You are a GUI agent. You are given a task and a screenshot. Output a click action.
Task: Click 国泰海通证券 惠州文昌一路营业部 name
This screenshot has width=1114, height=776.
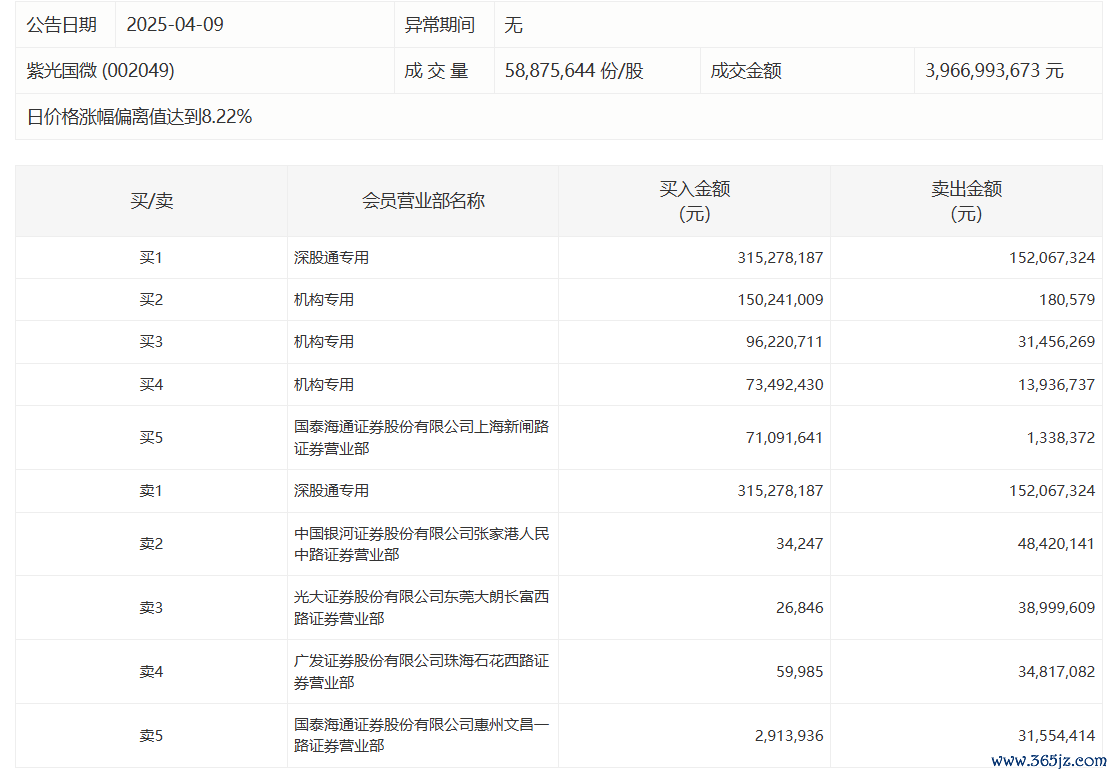[422, 735]
